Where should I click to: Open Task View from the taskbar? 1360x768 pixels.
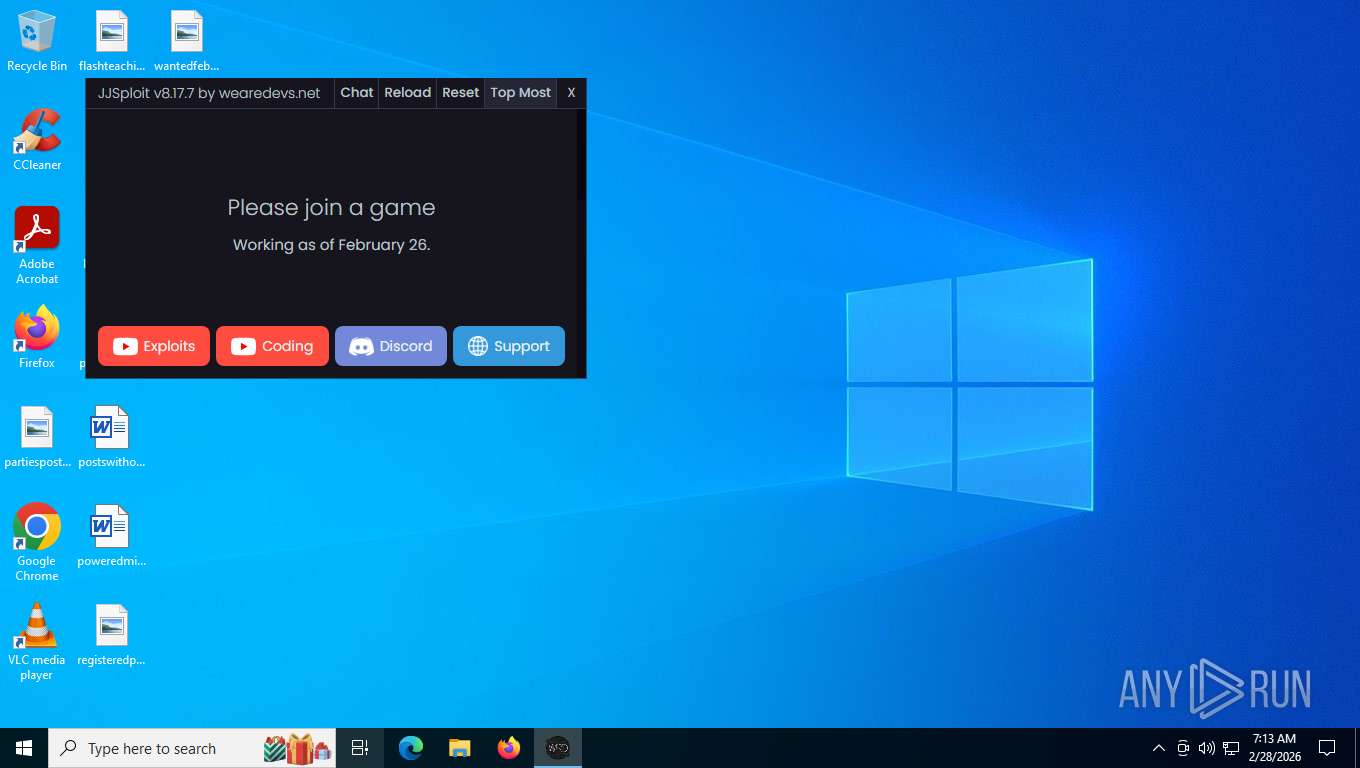pyautogui.click(x=360, y=748)
